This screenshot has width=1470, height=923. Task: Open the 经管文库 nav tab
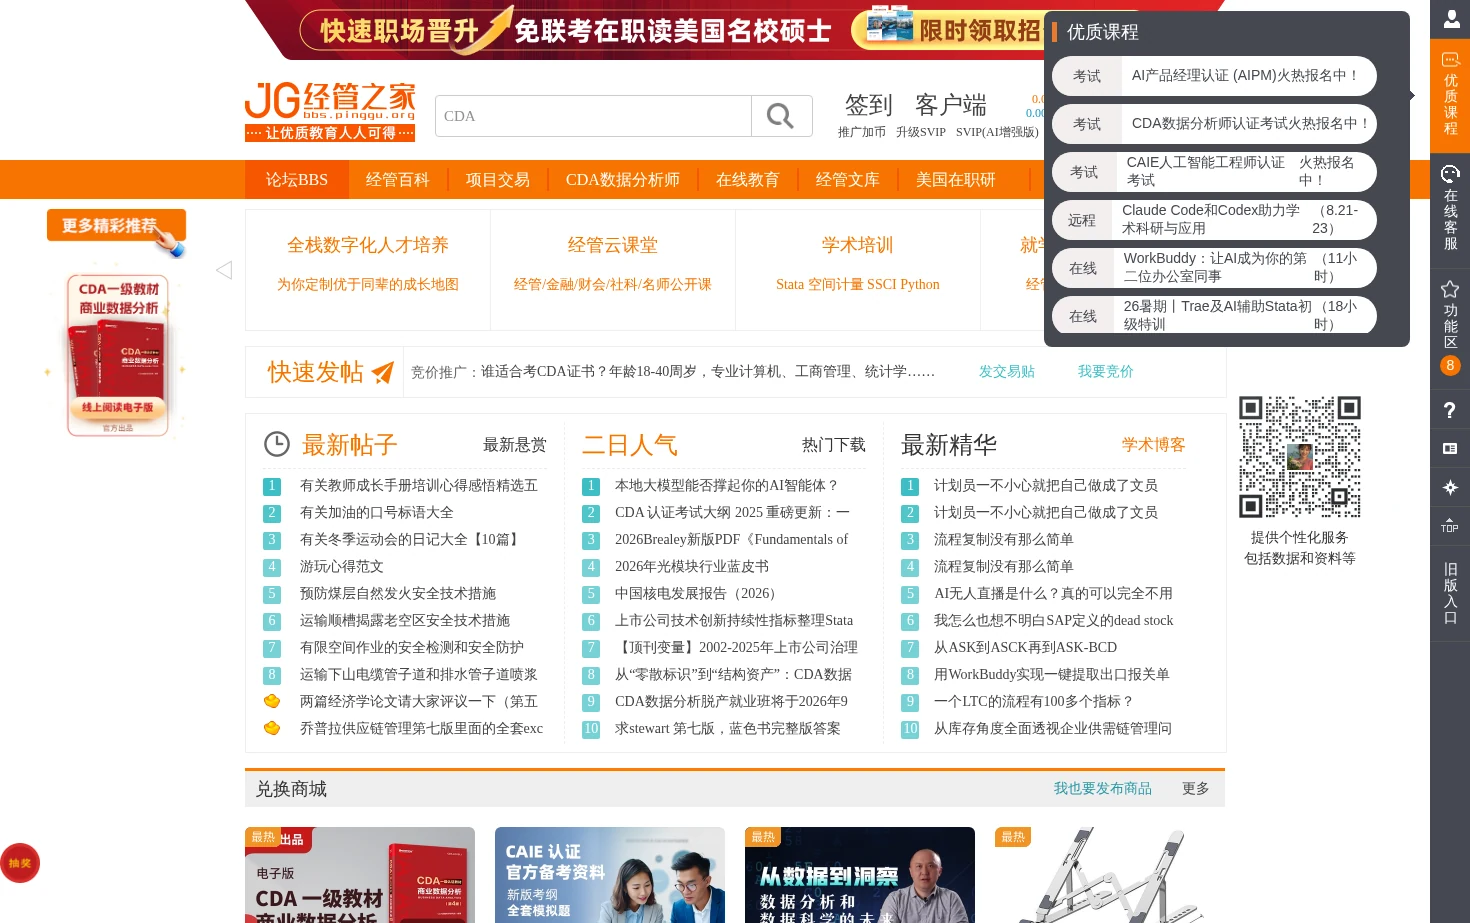(x=848, y=180)
